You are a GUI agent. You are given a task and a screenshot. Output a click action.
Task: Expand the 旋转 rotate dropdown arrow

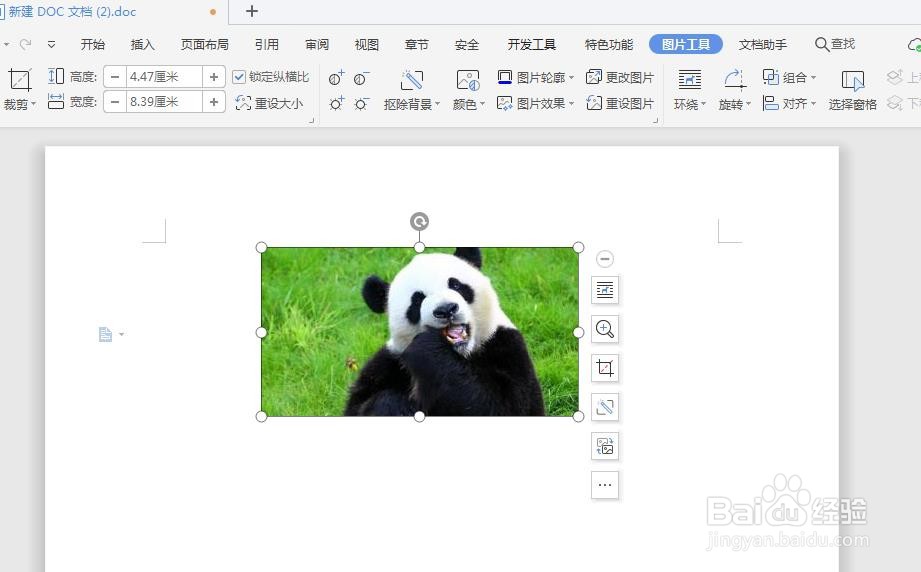(748, 104)
